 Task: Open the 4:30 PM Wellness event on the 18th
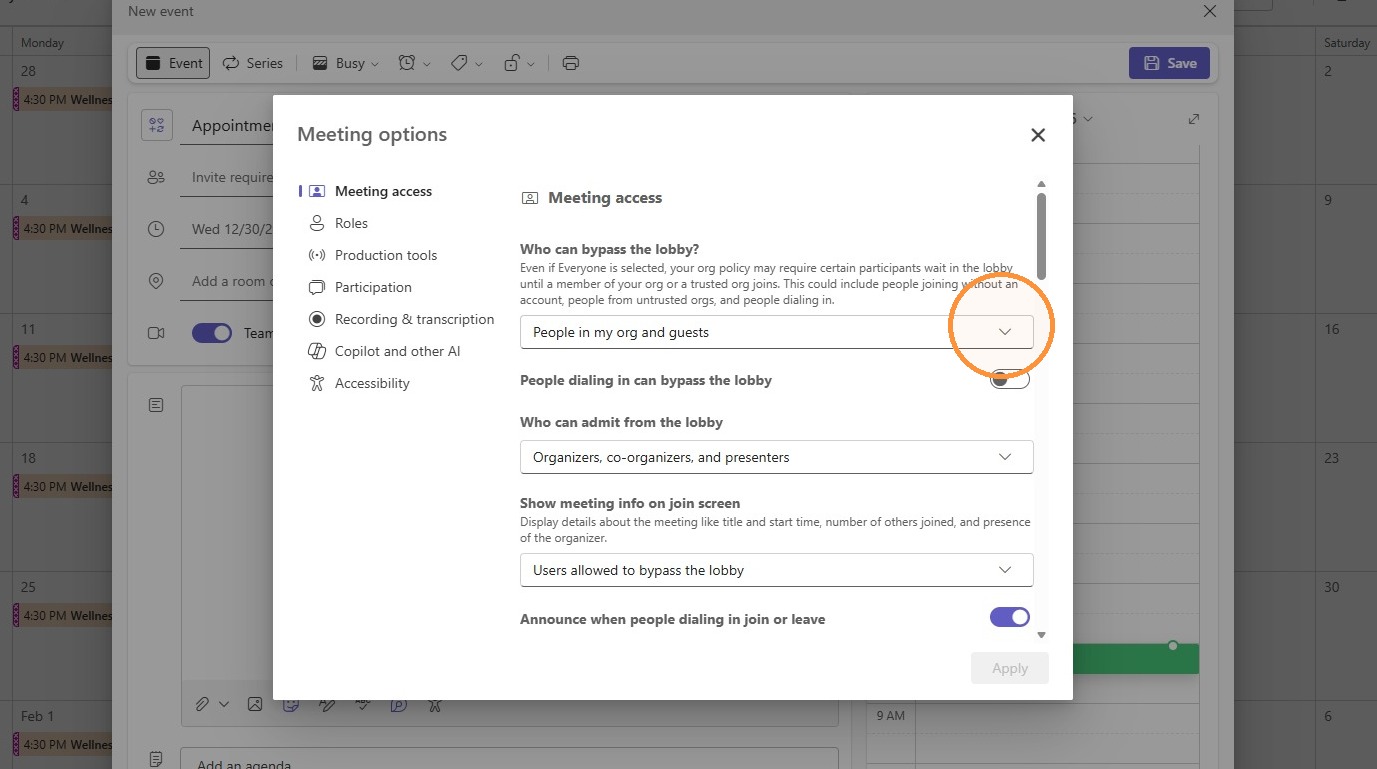coord(62,487)
